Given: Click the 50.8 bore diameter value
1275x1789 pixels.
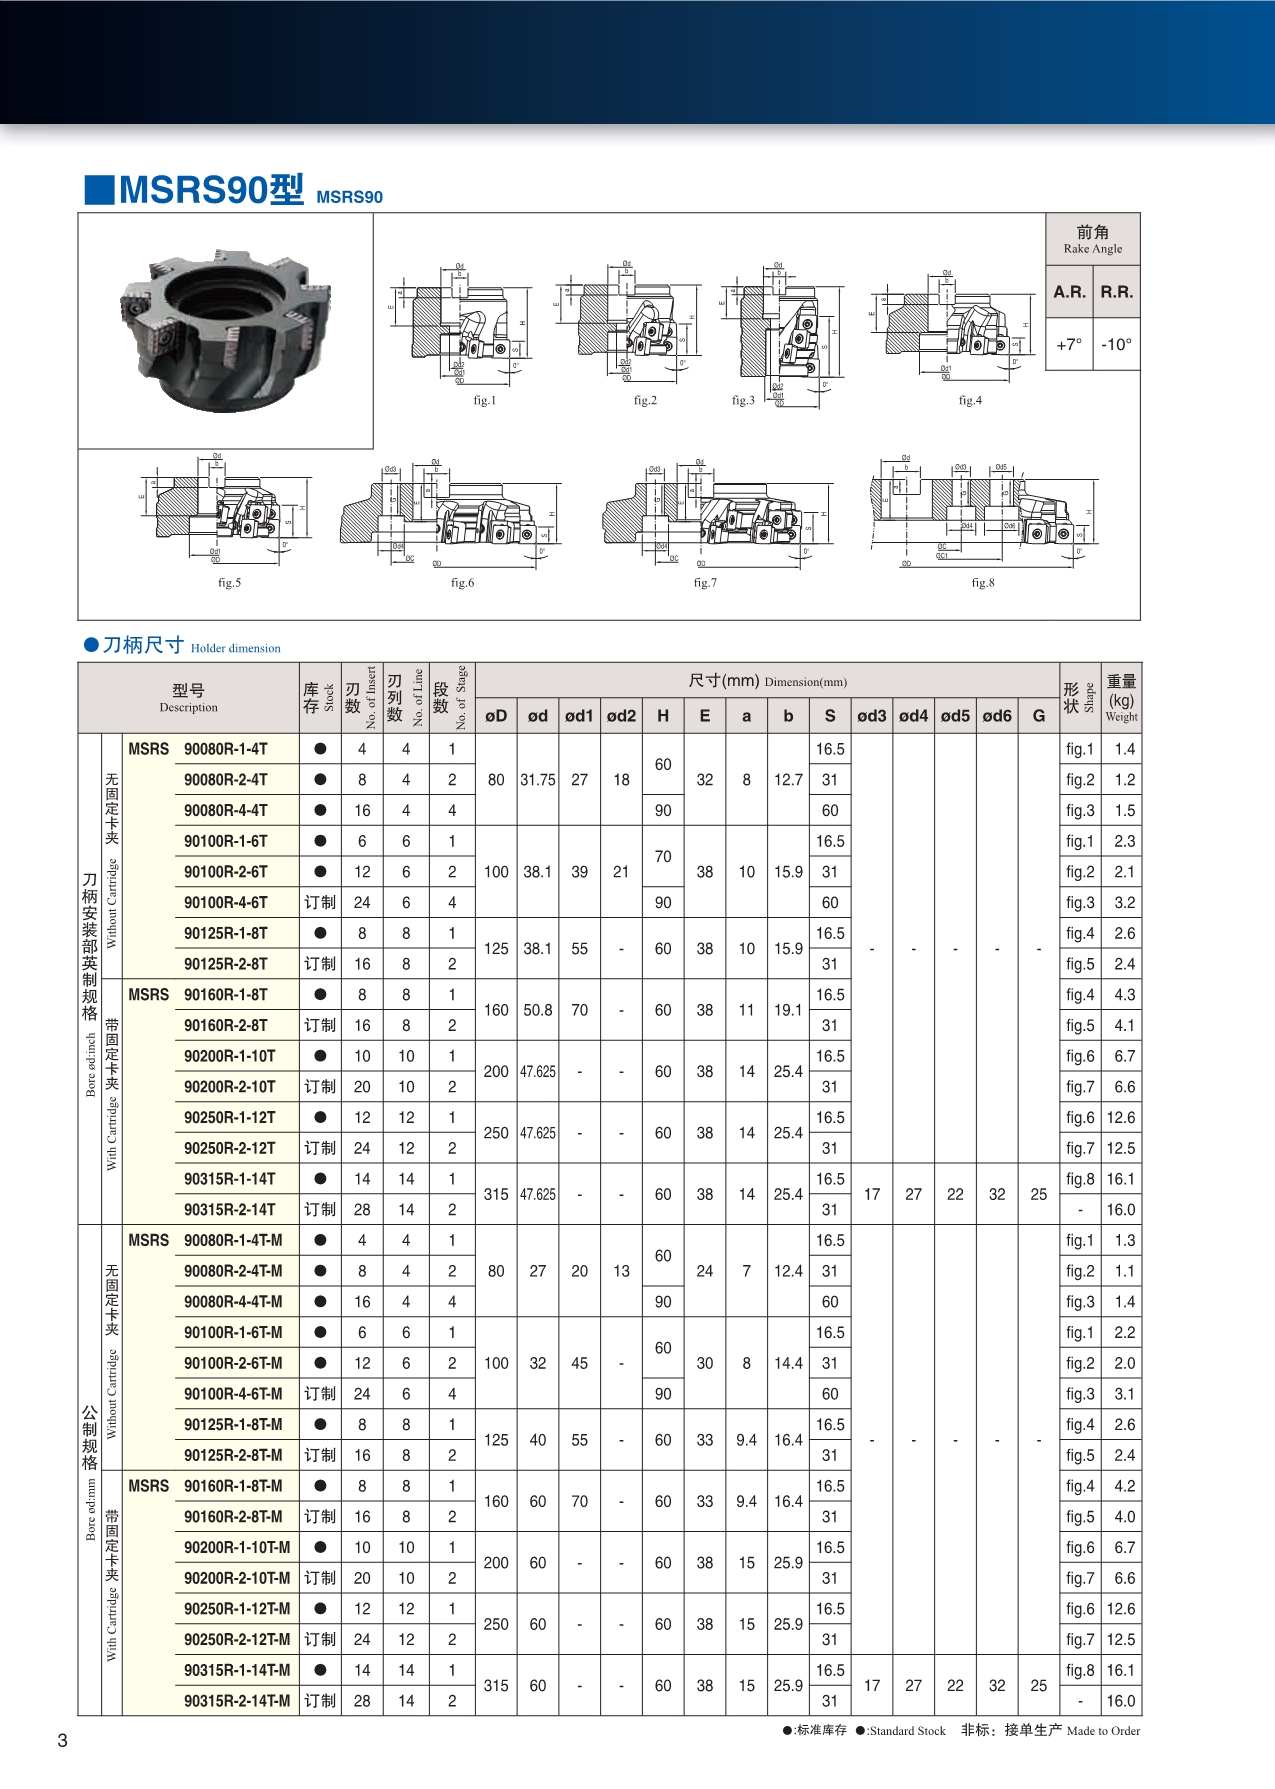Looking at the screenshot, I should (538, 1011).
